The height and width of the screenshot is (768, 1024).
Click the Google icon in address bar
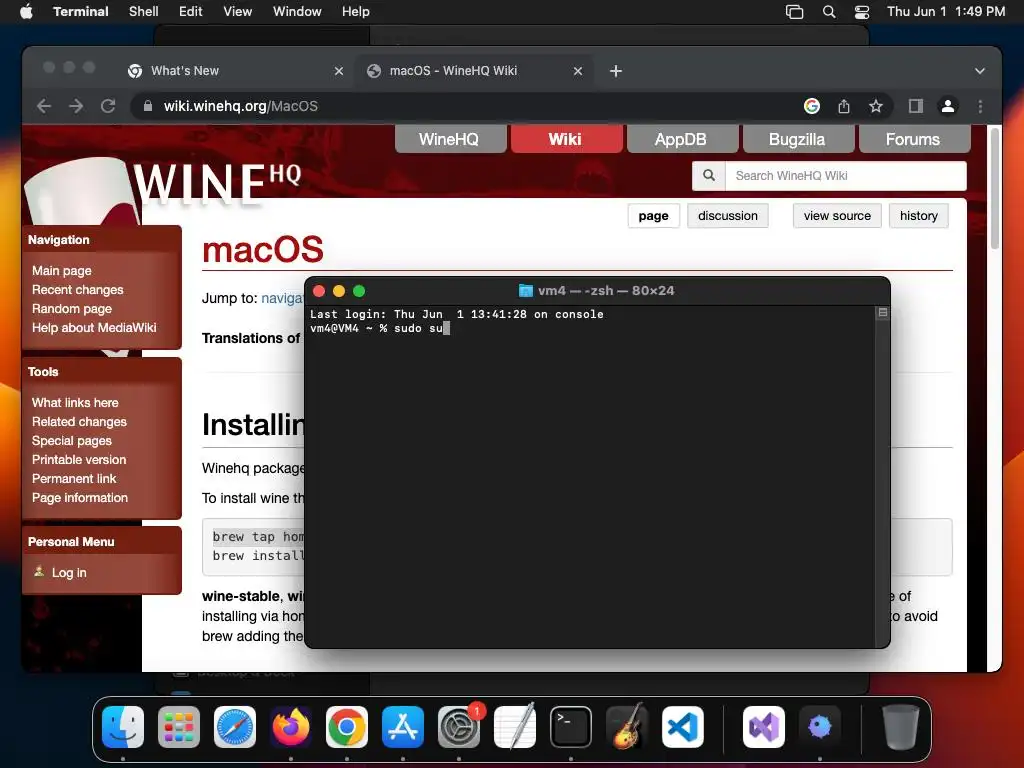tap(812, 106)
